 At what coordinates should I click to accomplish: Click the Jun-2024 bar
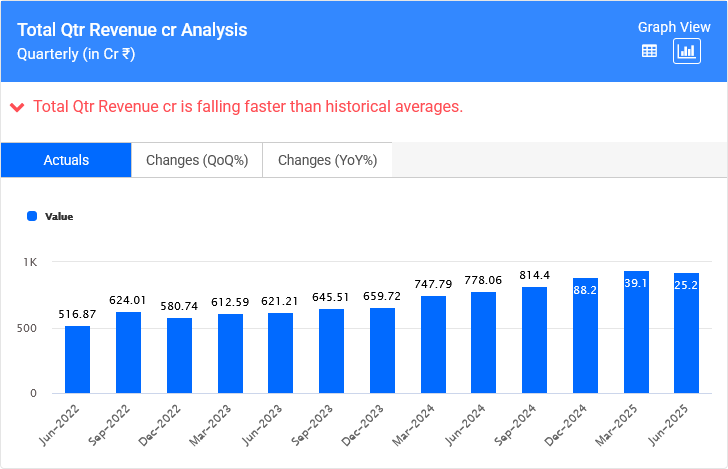click(x=484, y=342)
